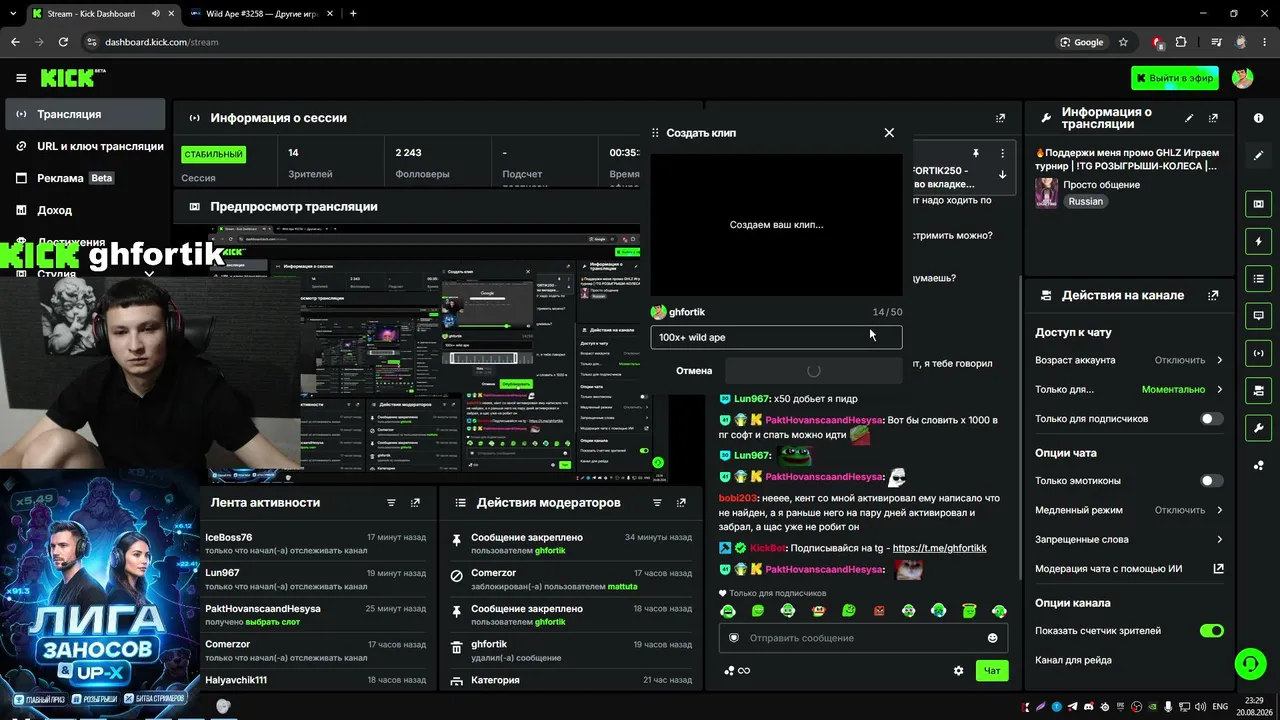Viewport: 1280px width, 720px height.
Task: Reload the page in the browser
Action: pos(63,42)
